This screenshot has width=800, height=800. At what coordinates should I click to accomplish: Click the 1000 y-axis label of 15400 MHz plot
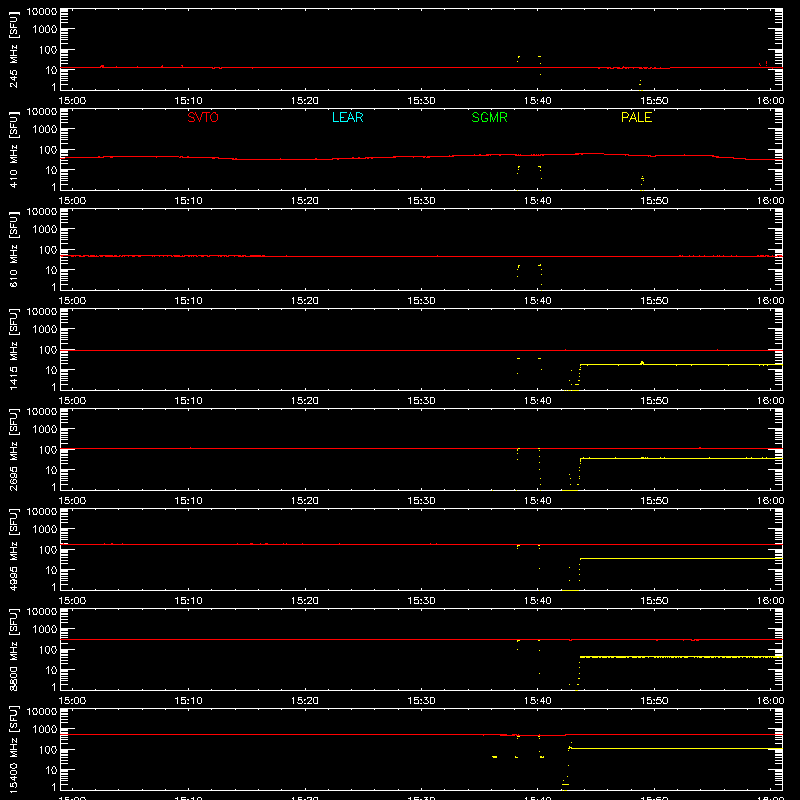45,730
